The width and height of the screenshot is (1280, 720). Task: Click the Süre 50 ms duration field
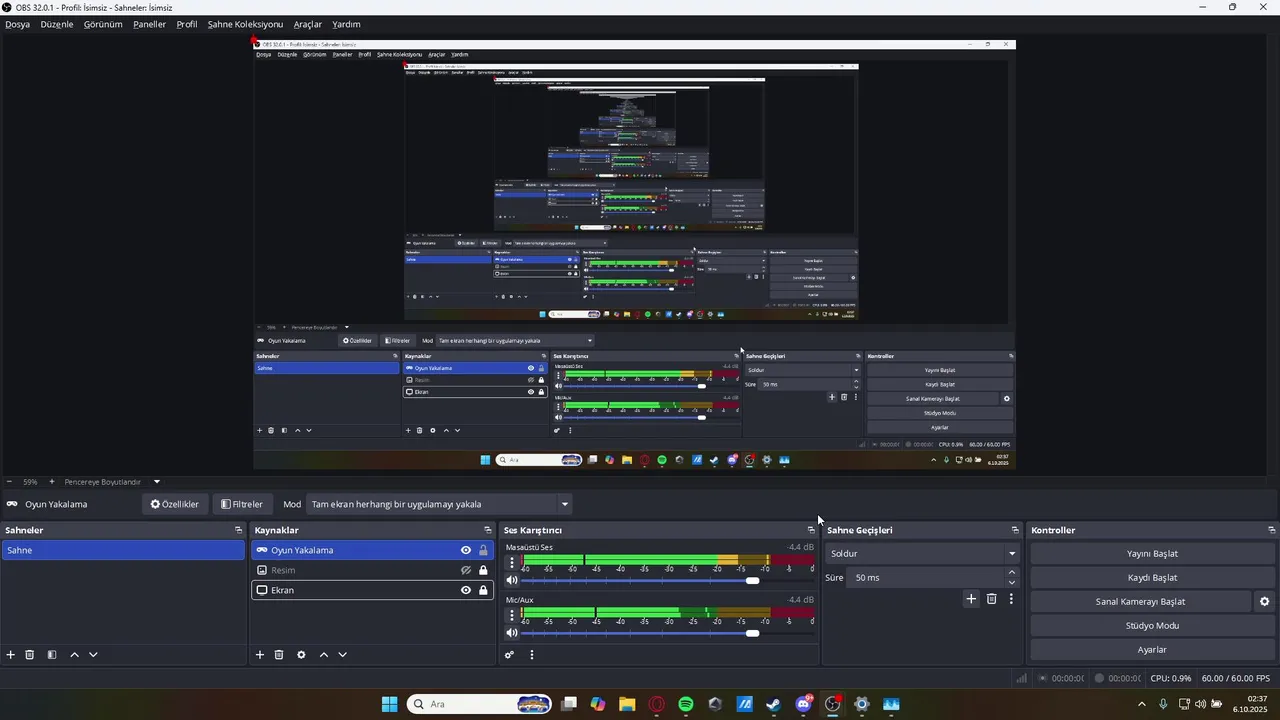(x=924, y=578)
